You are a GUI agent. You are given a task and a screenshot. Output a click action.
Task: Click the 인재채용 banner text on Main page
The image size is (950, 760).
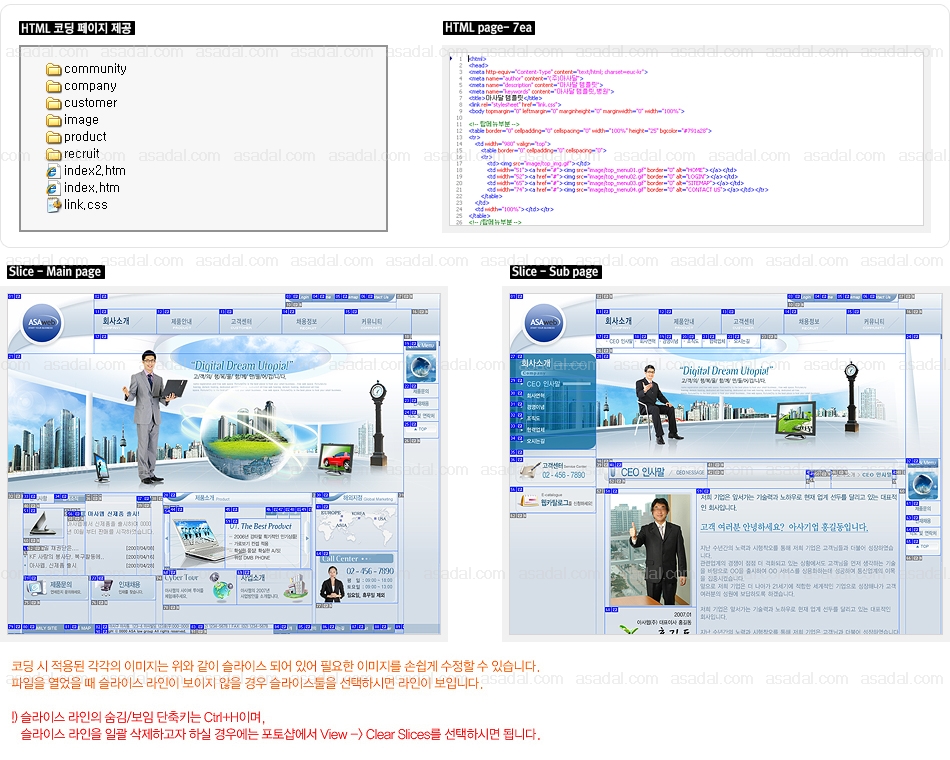[x=129, y=584]
